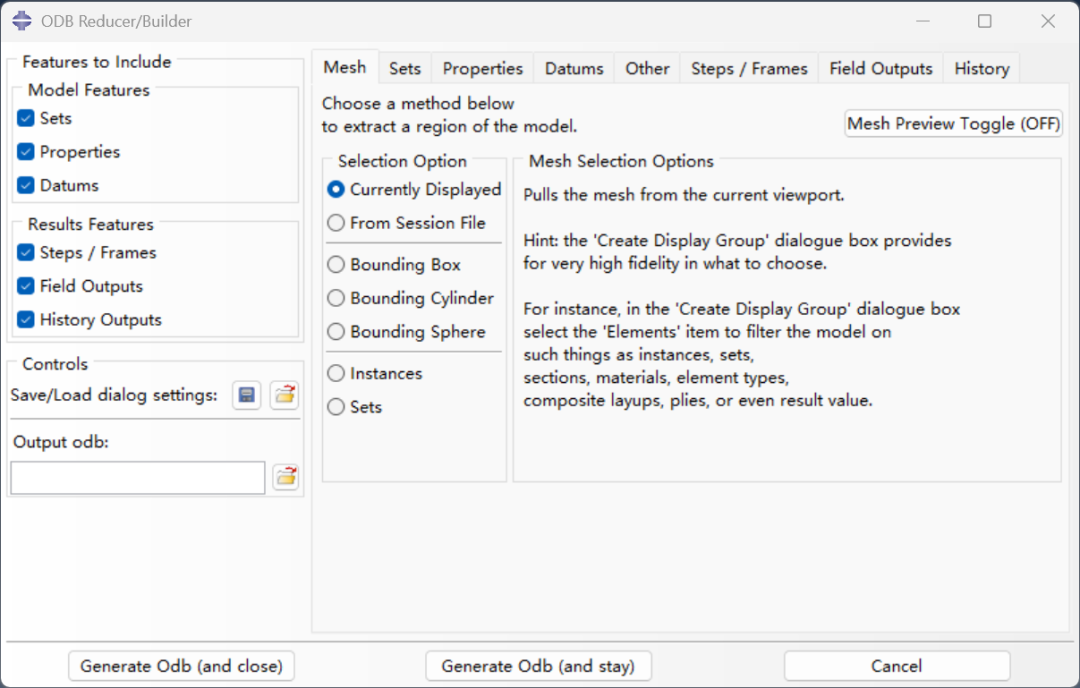
Task: Toggle the Field Outputs checkbox
Action: pyautogui.click(x=26, y=287)
